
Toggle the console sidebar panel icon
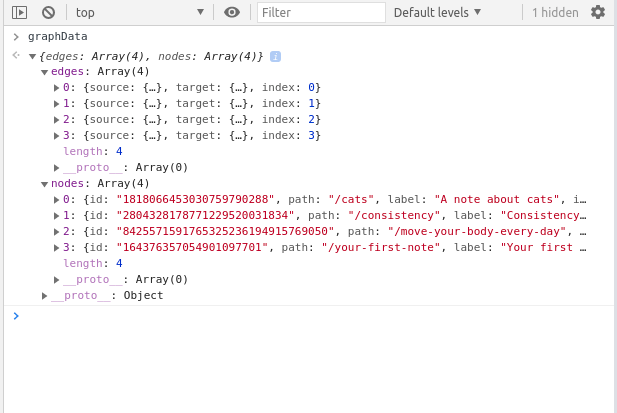coord(19,12)
